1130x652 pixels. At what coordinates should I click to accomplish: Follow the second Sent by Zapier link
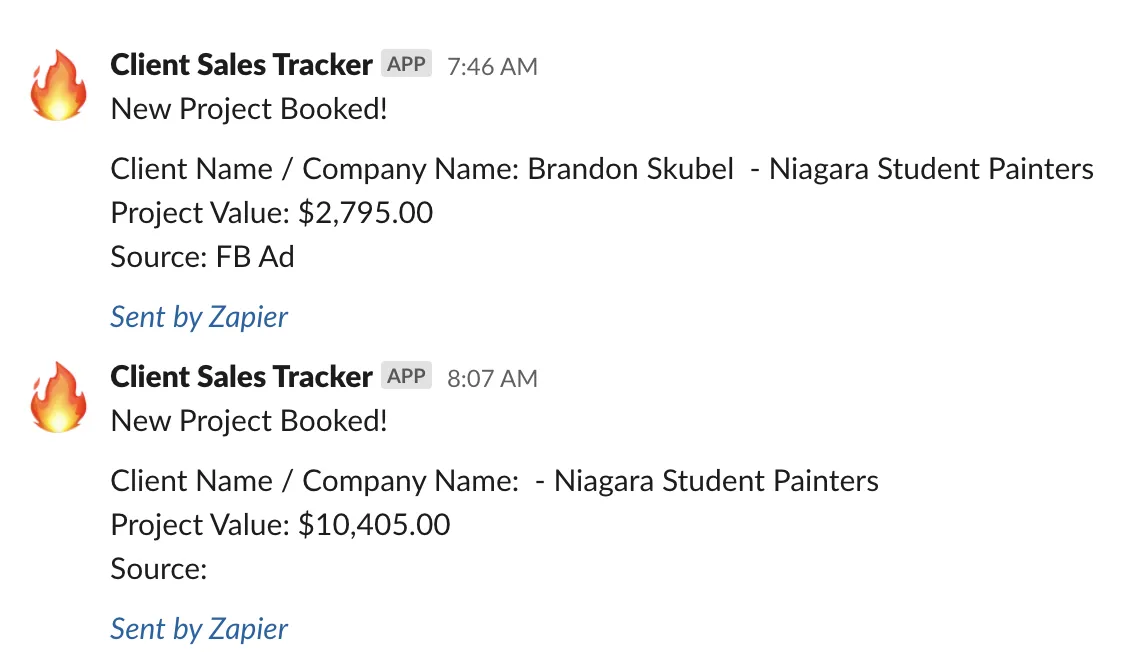click(199, 630)
